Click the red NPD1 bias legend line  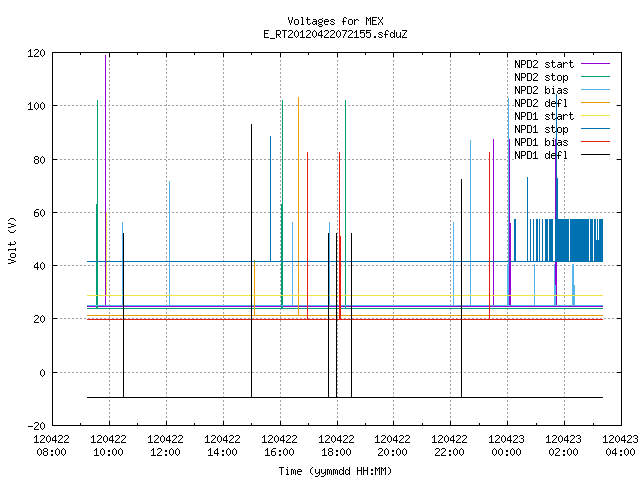(595, 142)
